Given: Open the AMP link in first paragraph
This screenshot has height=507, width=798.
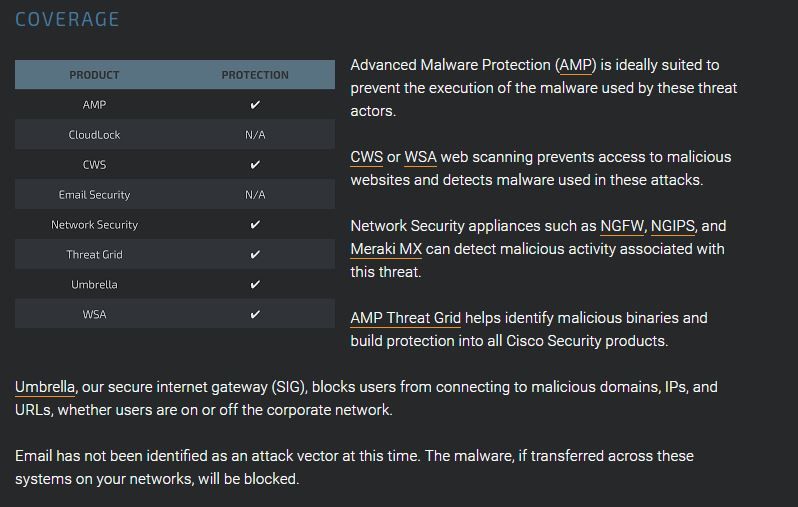Looking at the screenshot, I should [576, 65].
